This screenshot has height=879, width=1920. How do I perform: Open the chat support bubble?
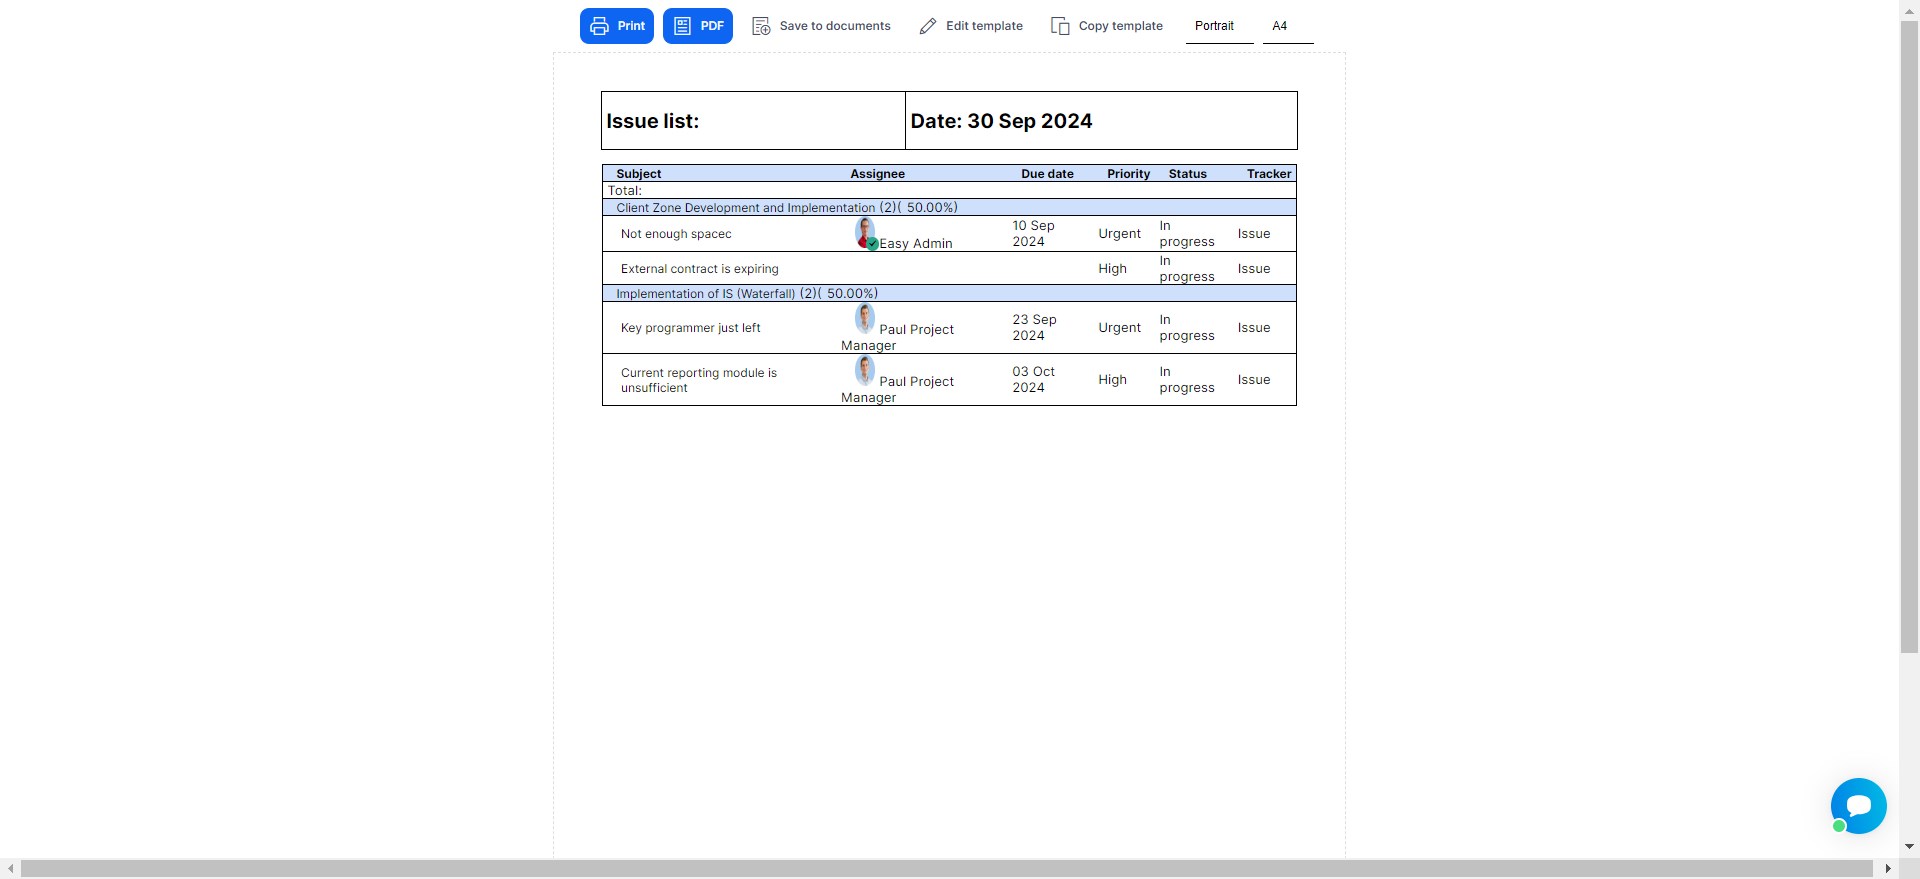coord(1858,806)
